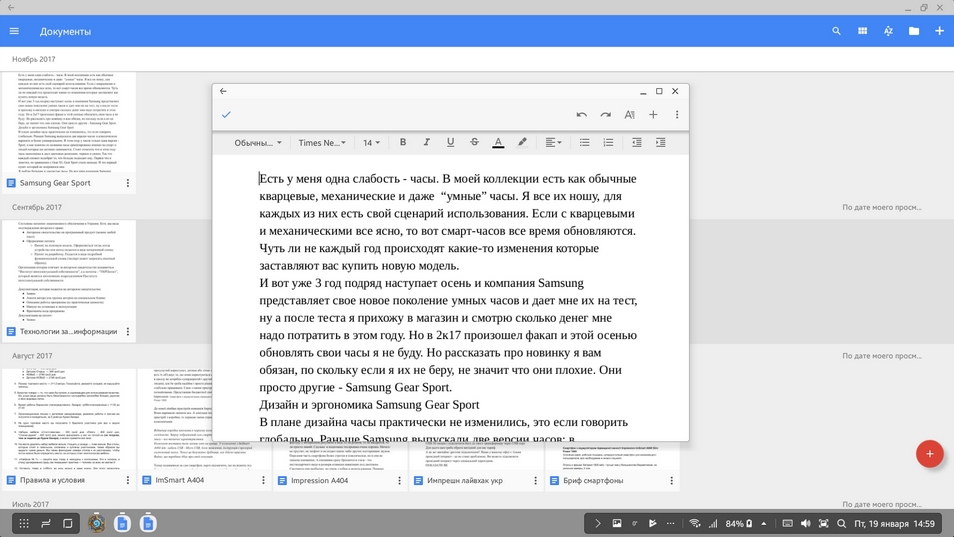This screenshot has height=537, width=954.
Task: Search documents with the magnifier icon
Action: pyautogui.click(x=836, y=31)
